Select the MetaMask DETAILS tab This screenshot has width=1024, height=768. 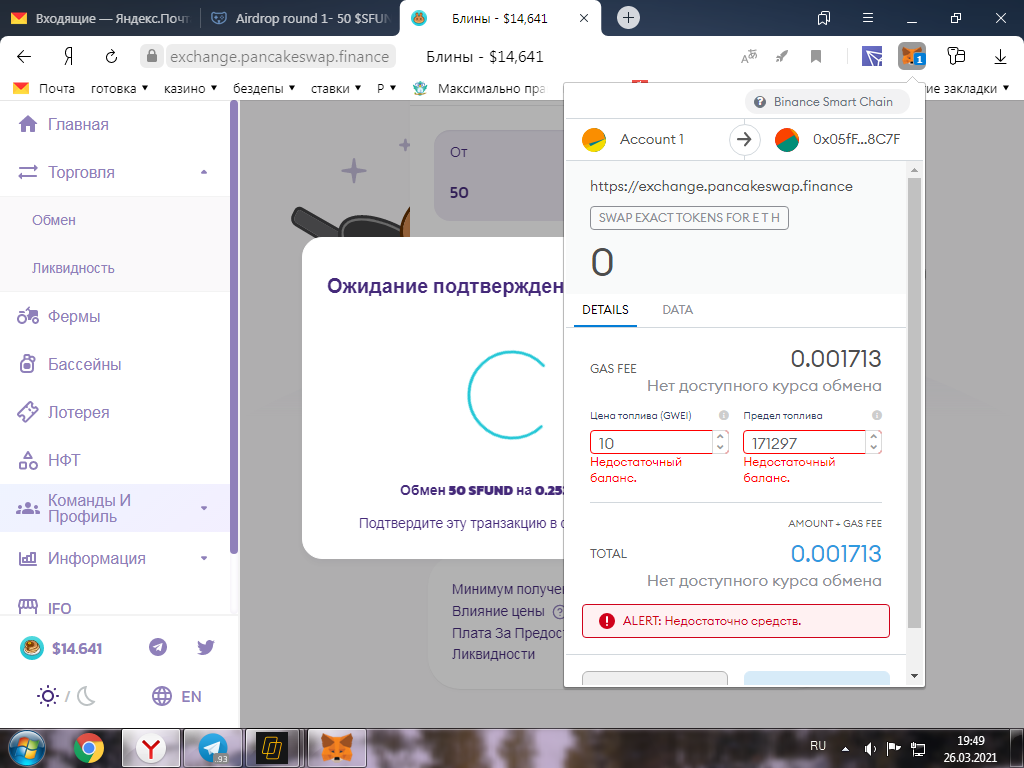[605, 310]
